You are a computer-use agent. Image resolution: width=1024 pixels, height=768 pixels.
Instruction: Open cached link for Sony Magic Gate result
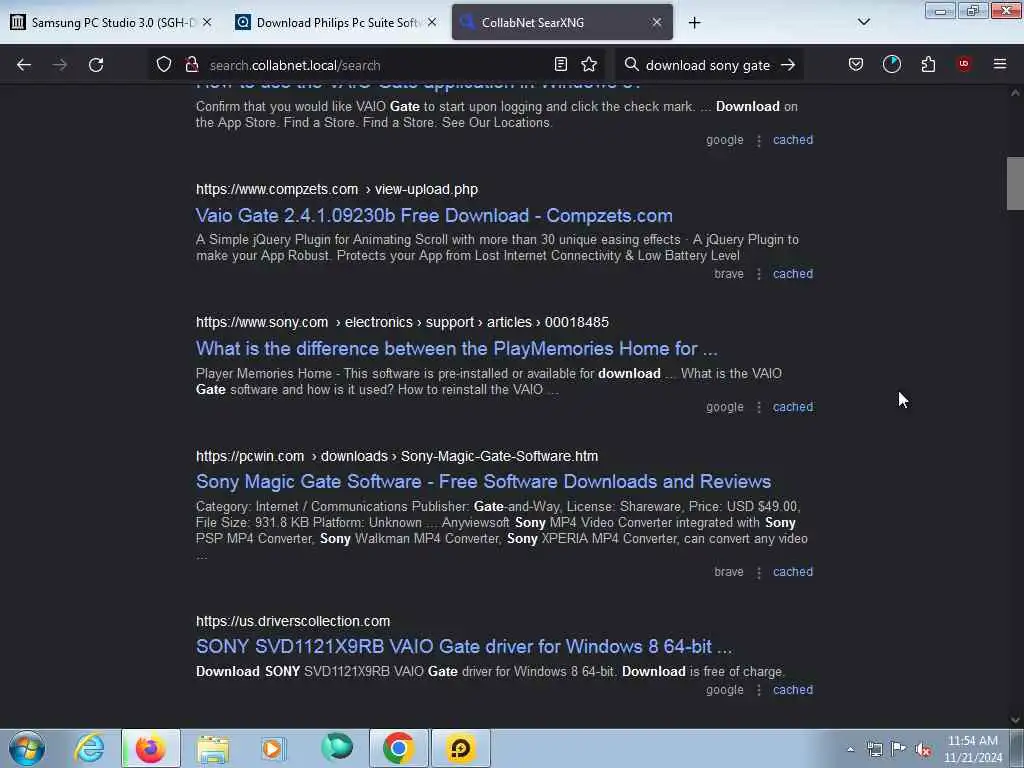(793, 571)
